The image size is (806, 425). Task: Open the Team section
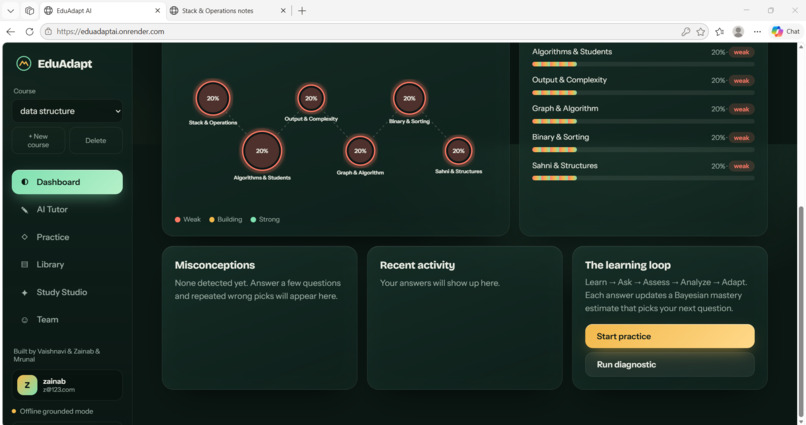tap(67, 320)
